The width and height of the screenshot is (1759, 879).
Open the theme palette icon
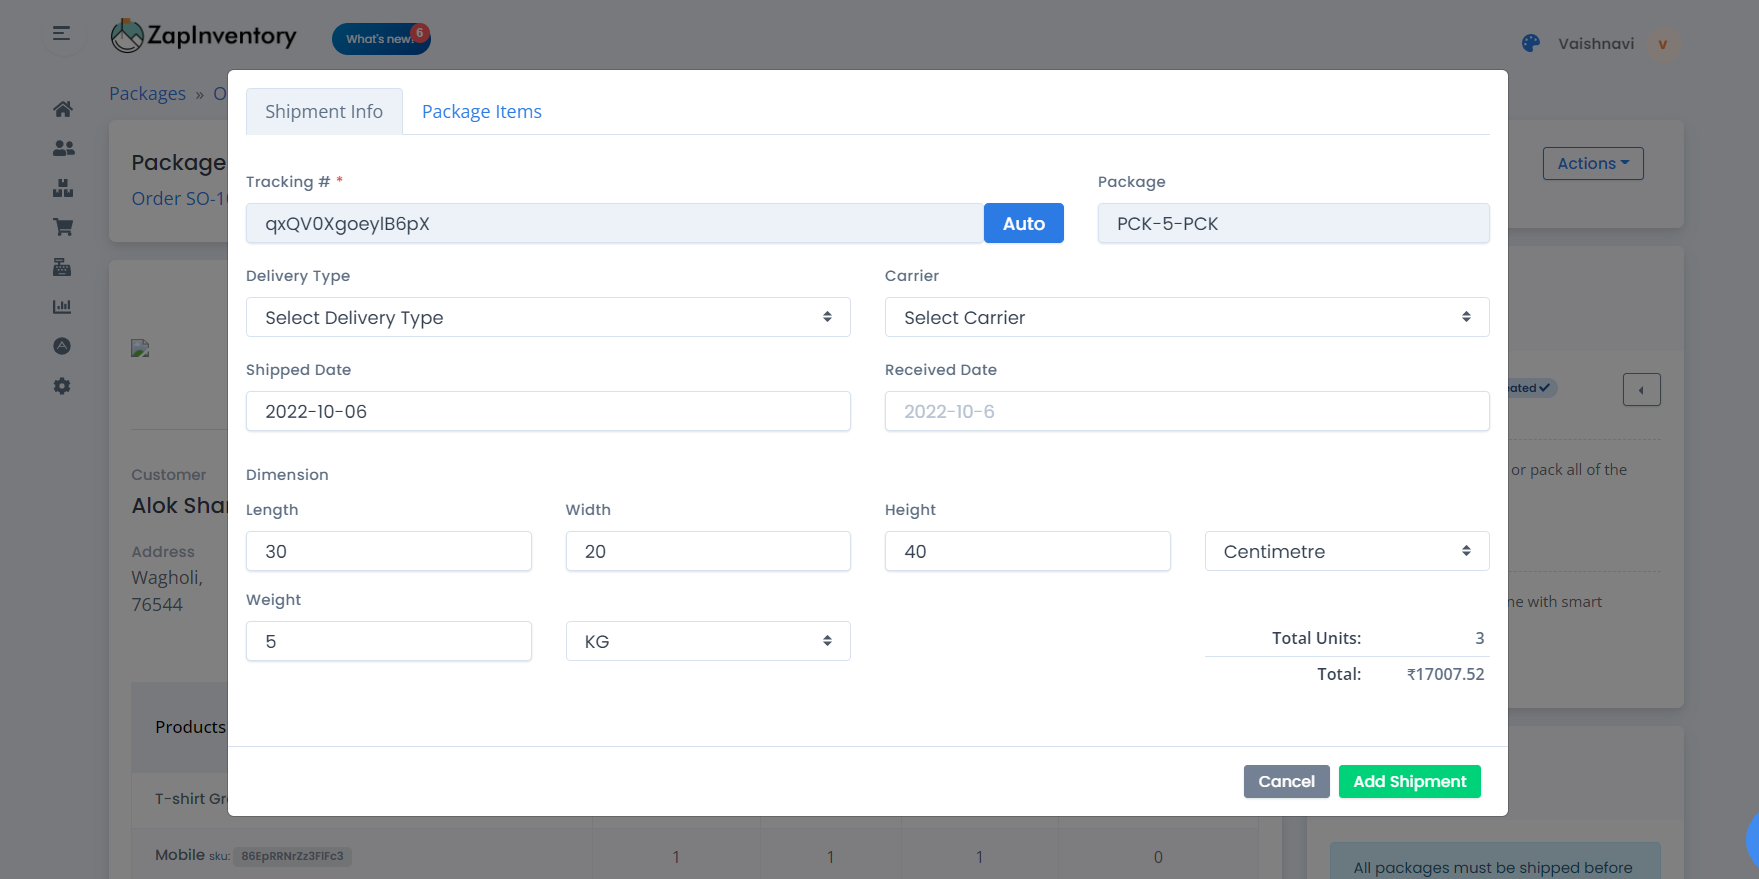1530,43
